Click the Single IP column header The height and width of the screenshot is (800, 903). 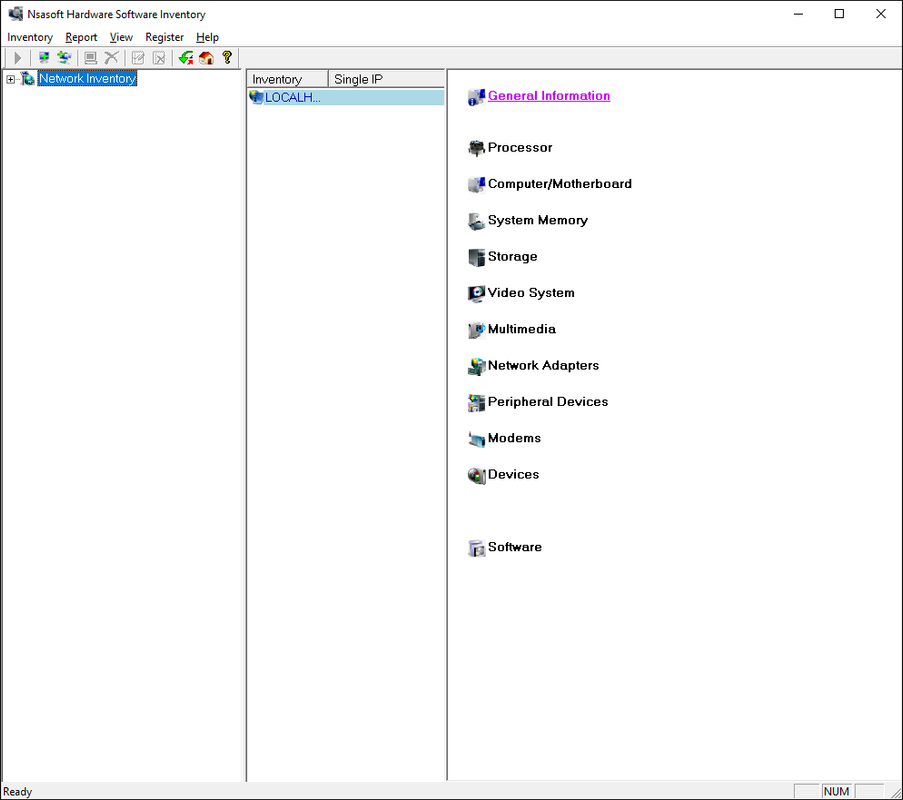386,79
